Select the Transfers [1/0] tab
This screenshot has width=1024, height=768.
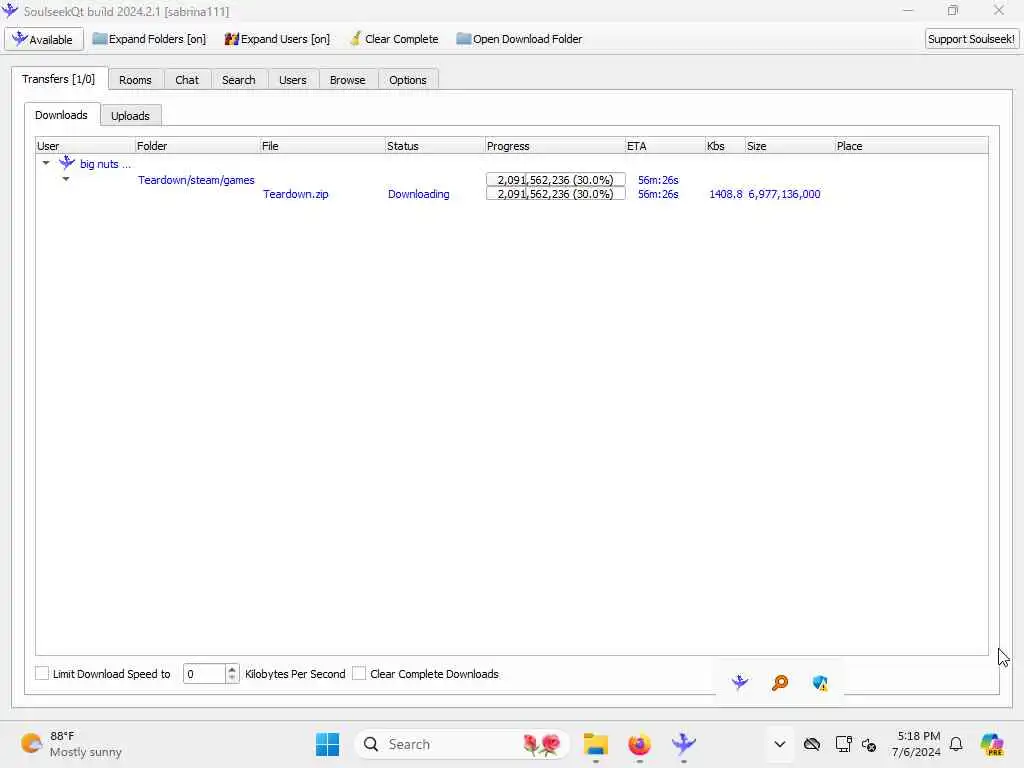(59, 79)
